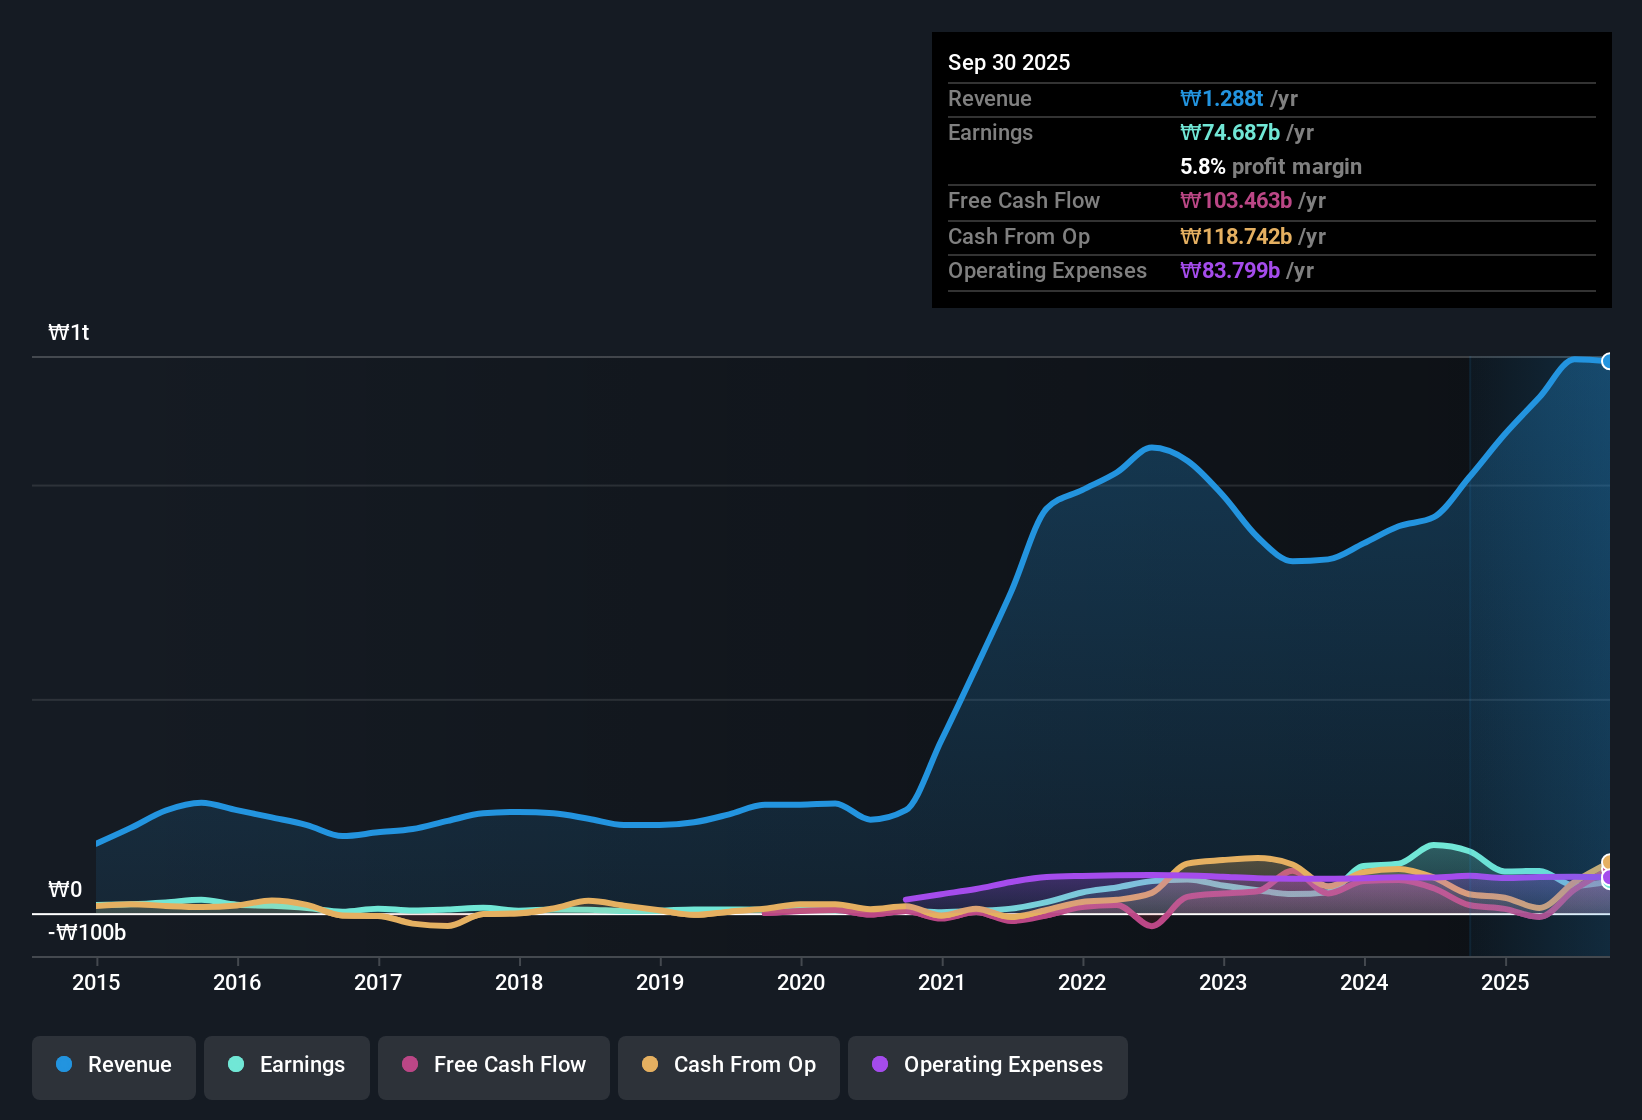The height and width of the screenshot is (1120, 1642).
Task: Click the Sep 30 2025 tooltip header
Action: 1009,62
